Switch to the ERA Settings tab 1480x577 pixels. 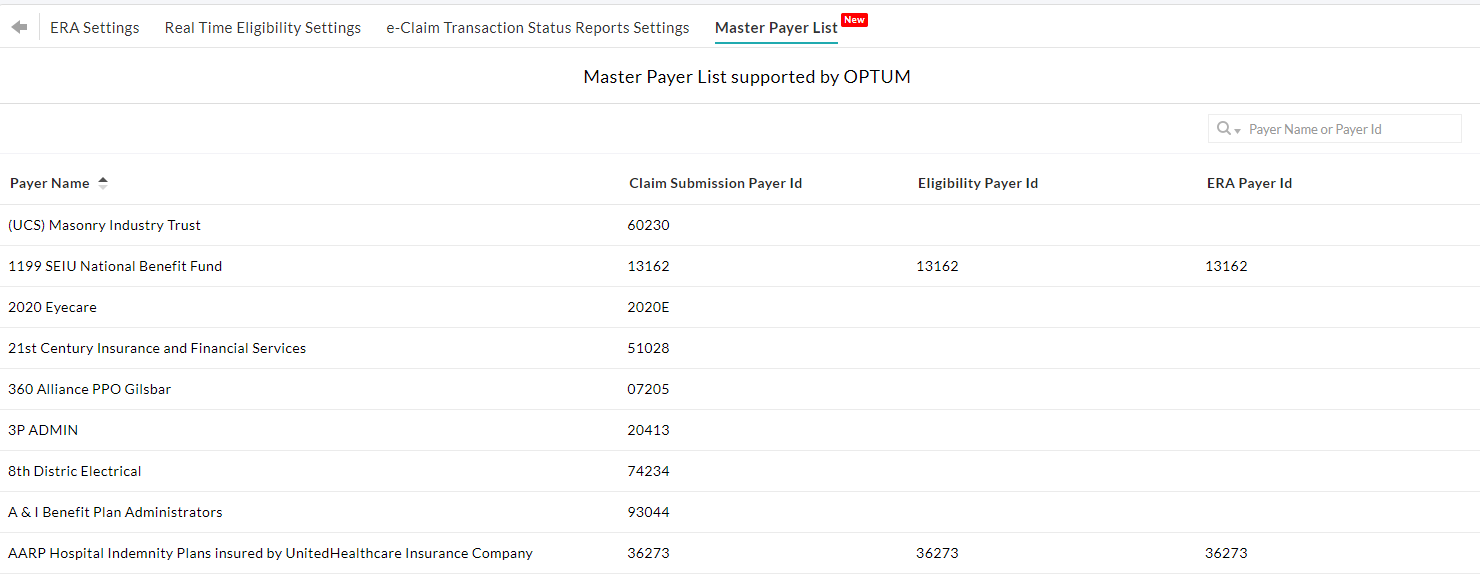coord(95,27)
